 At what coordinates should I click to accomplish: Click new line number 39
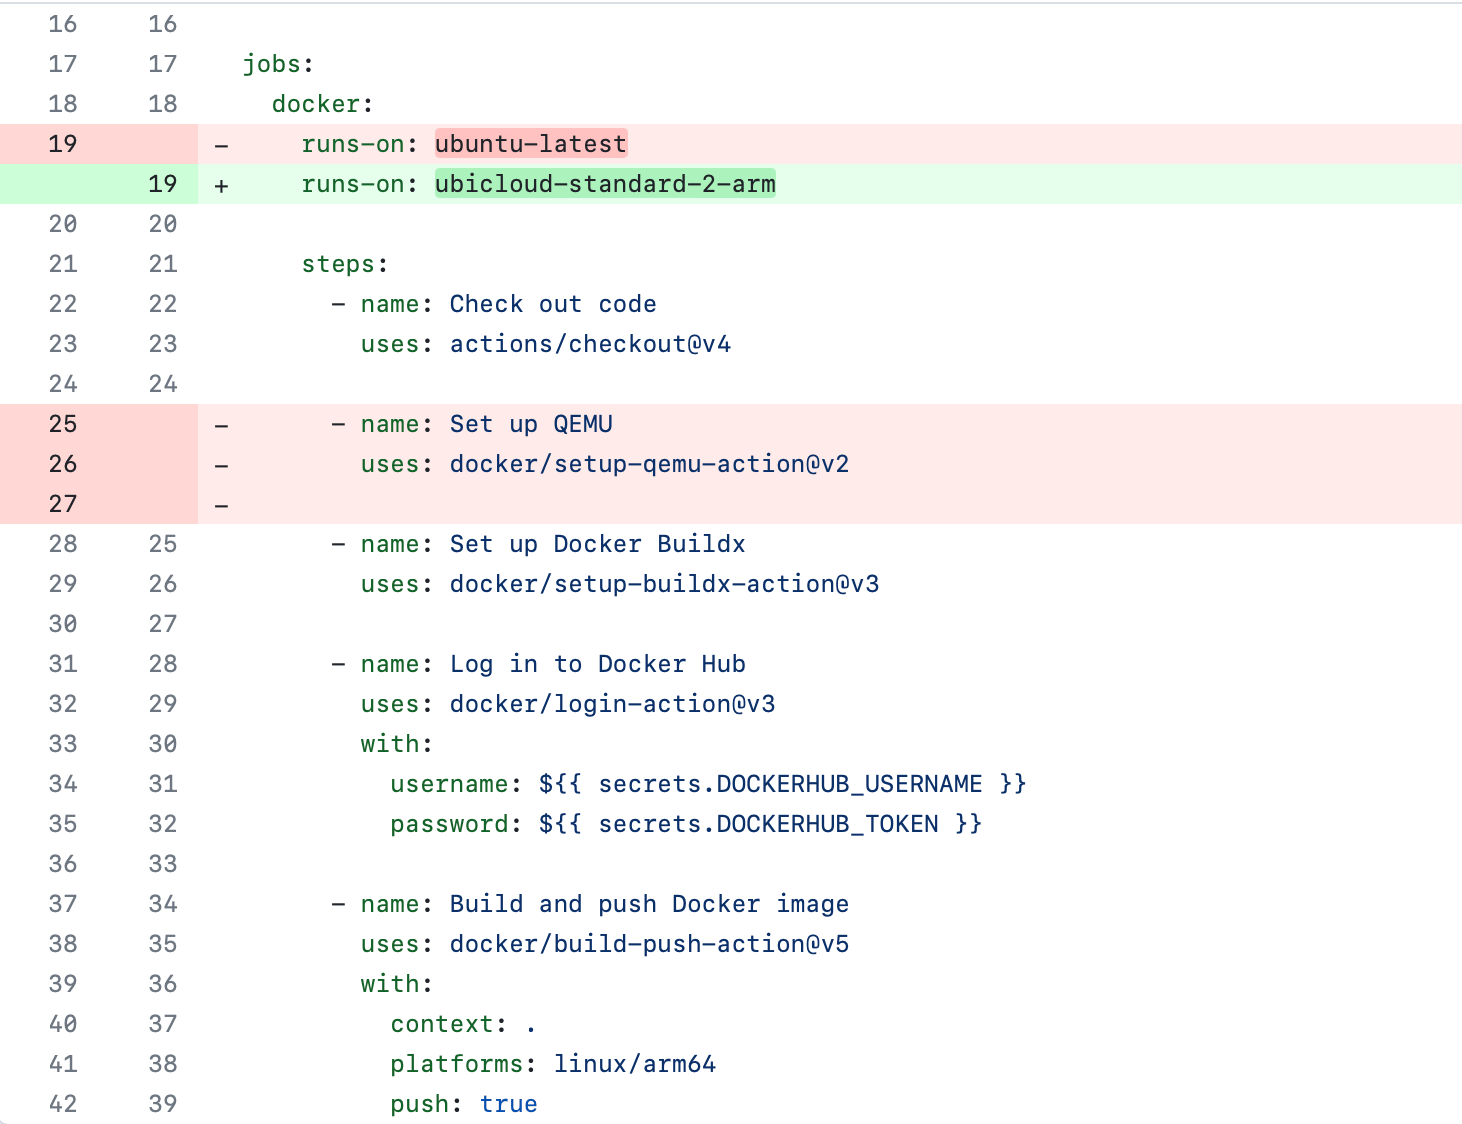point(163,1104)
